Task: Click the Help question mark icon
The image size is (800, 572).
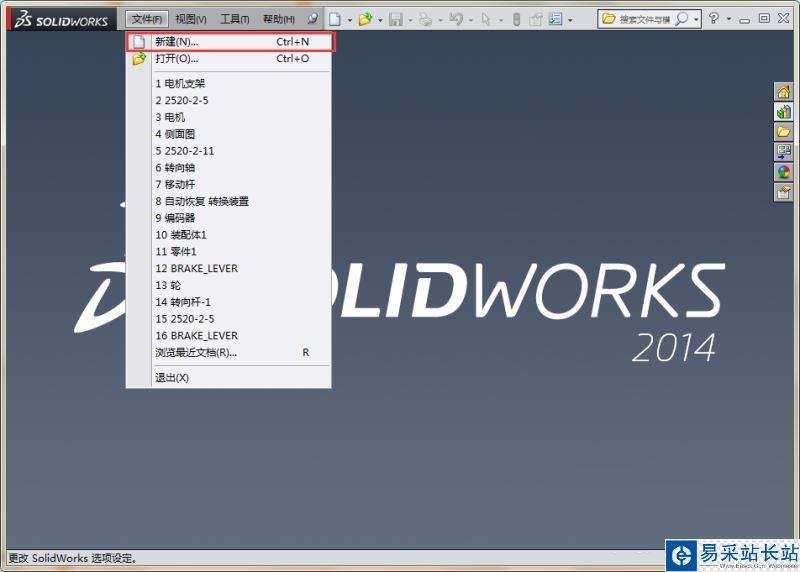Action: [714, 18]
